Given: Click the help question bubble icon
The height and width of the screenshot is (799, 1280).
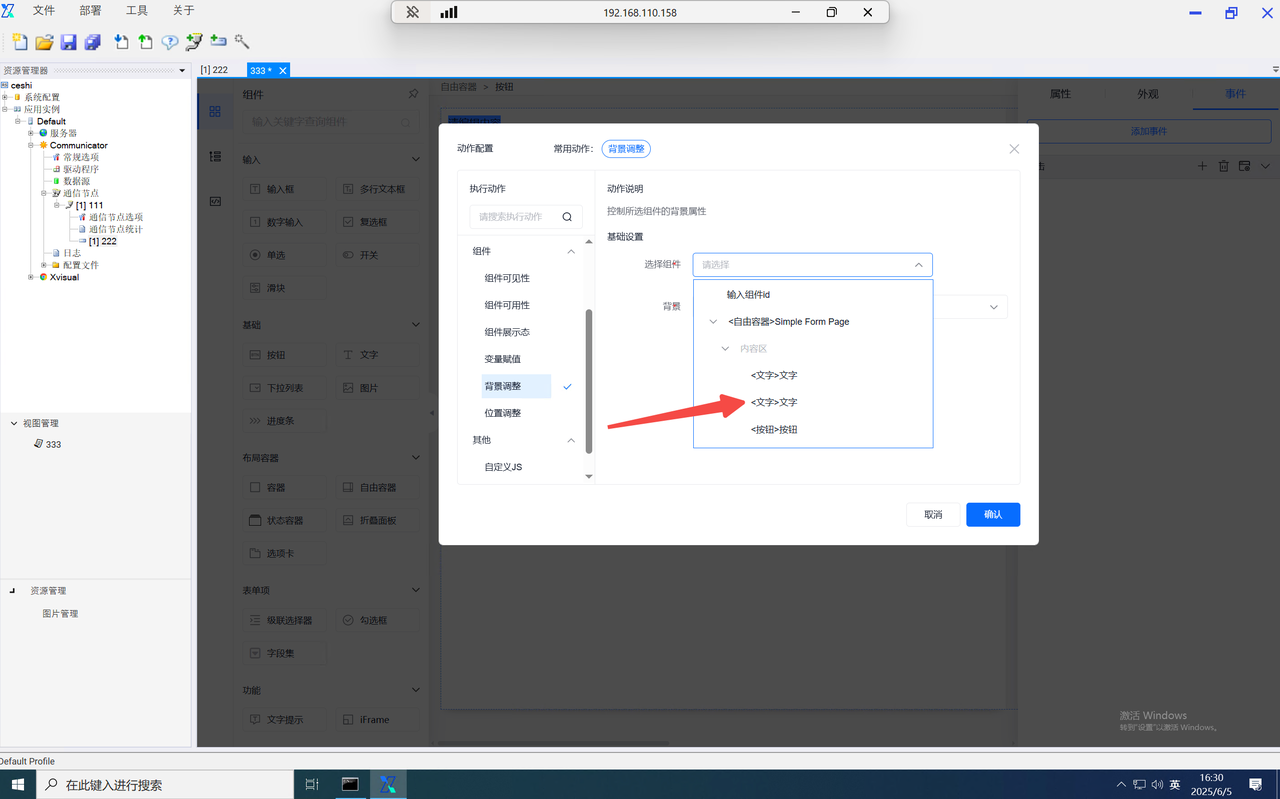Looking at the screenshot, I should (x=170, y=42).
